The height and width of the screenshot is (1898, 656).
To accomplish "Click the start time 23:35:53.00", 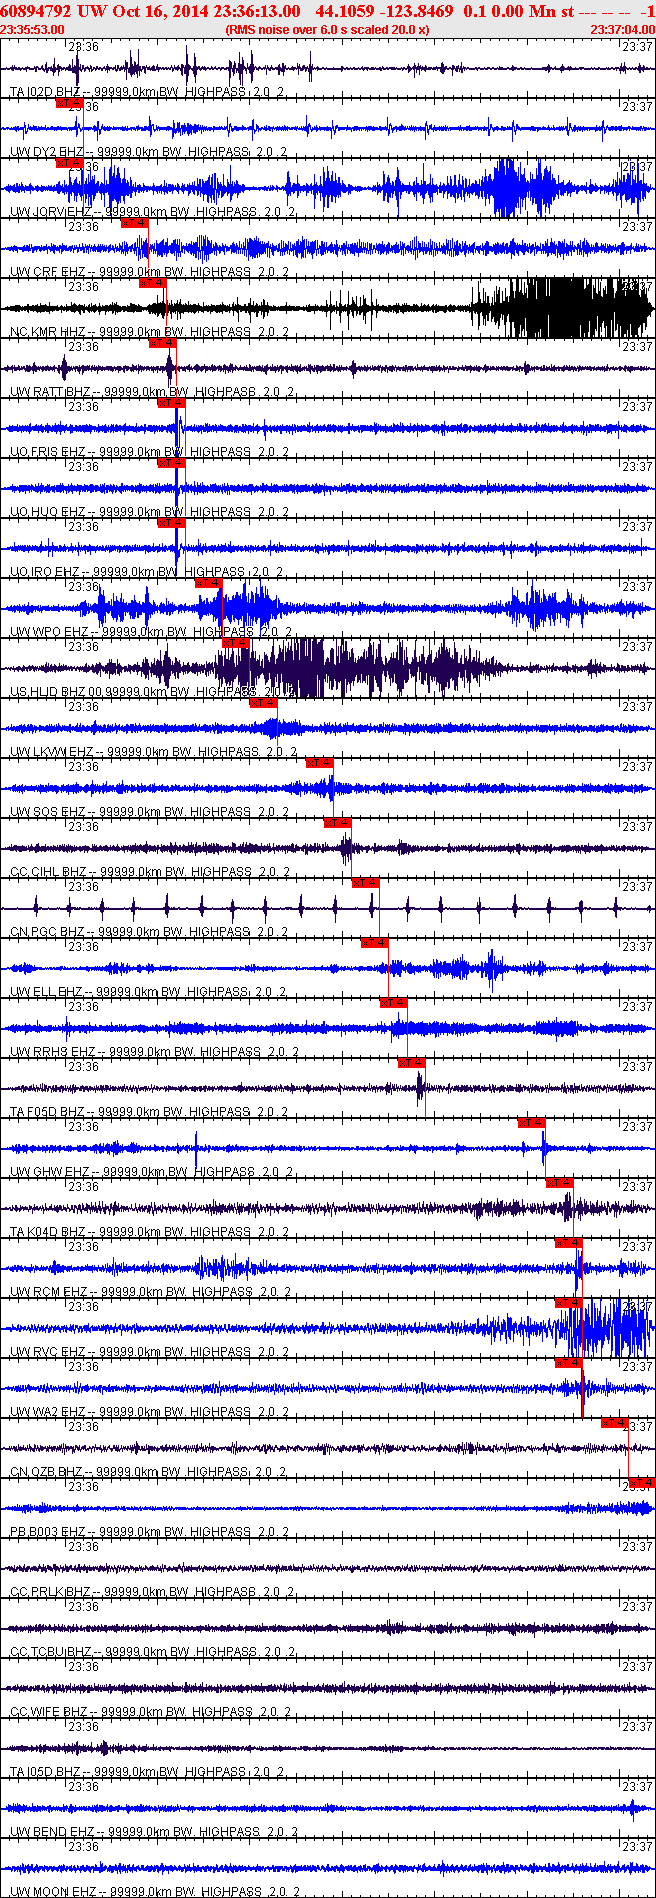I will point(32,29).
